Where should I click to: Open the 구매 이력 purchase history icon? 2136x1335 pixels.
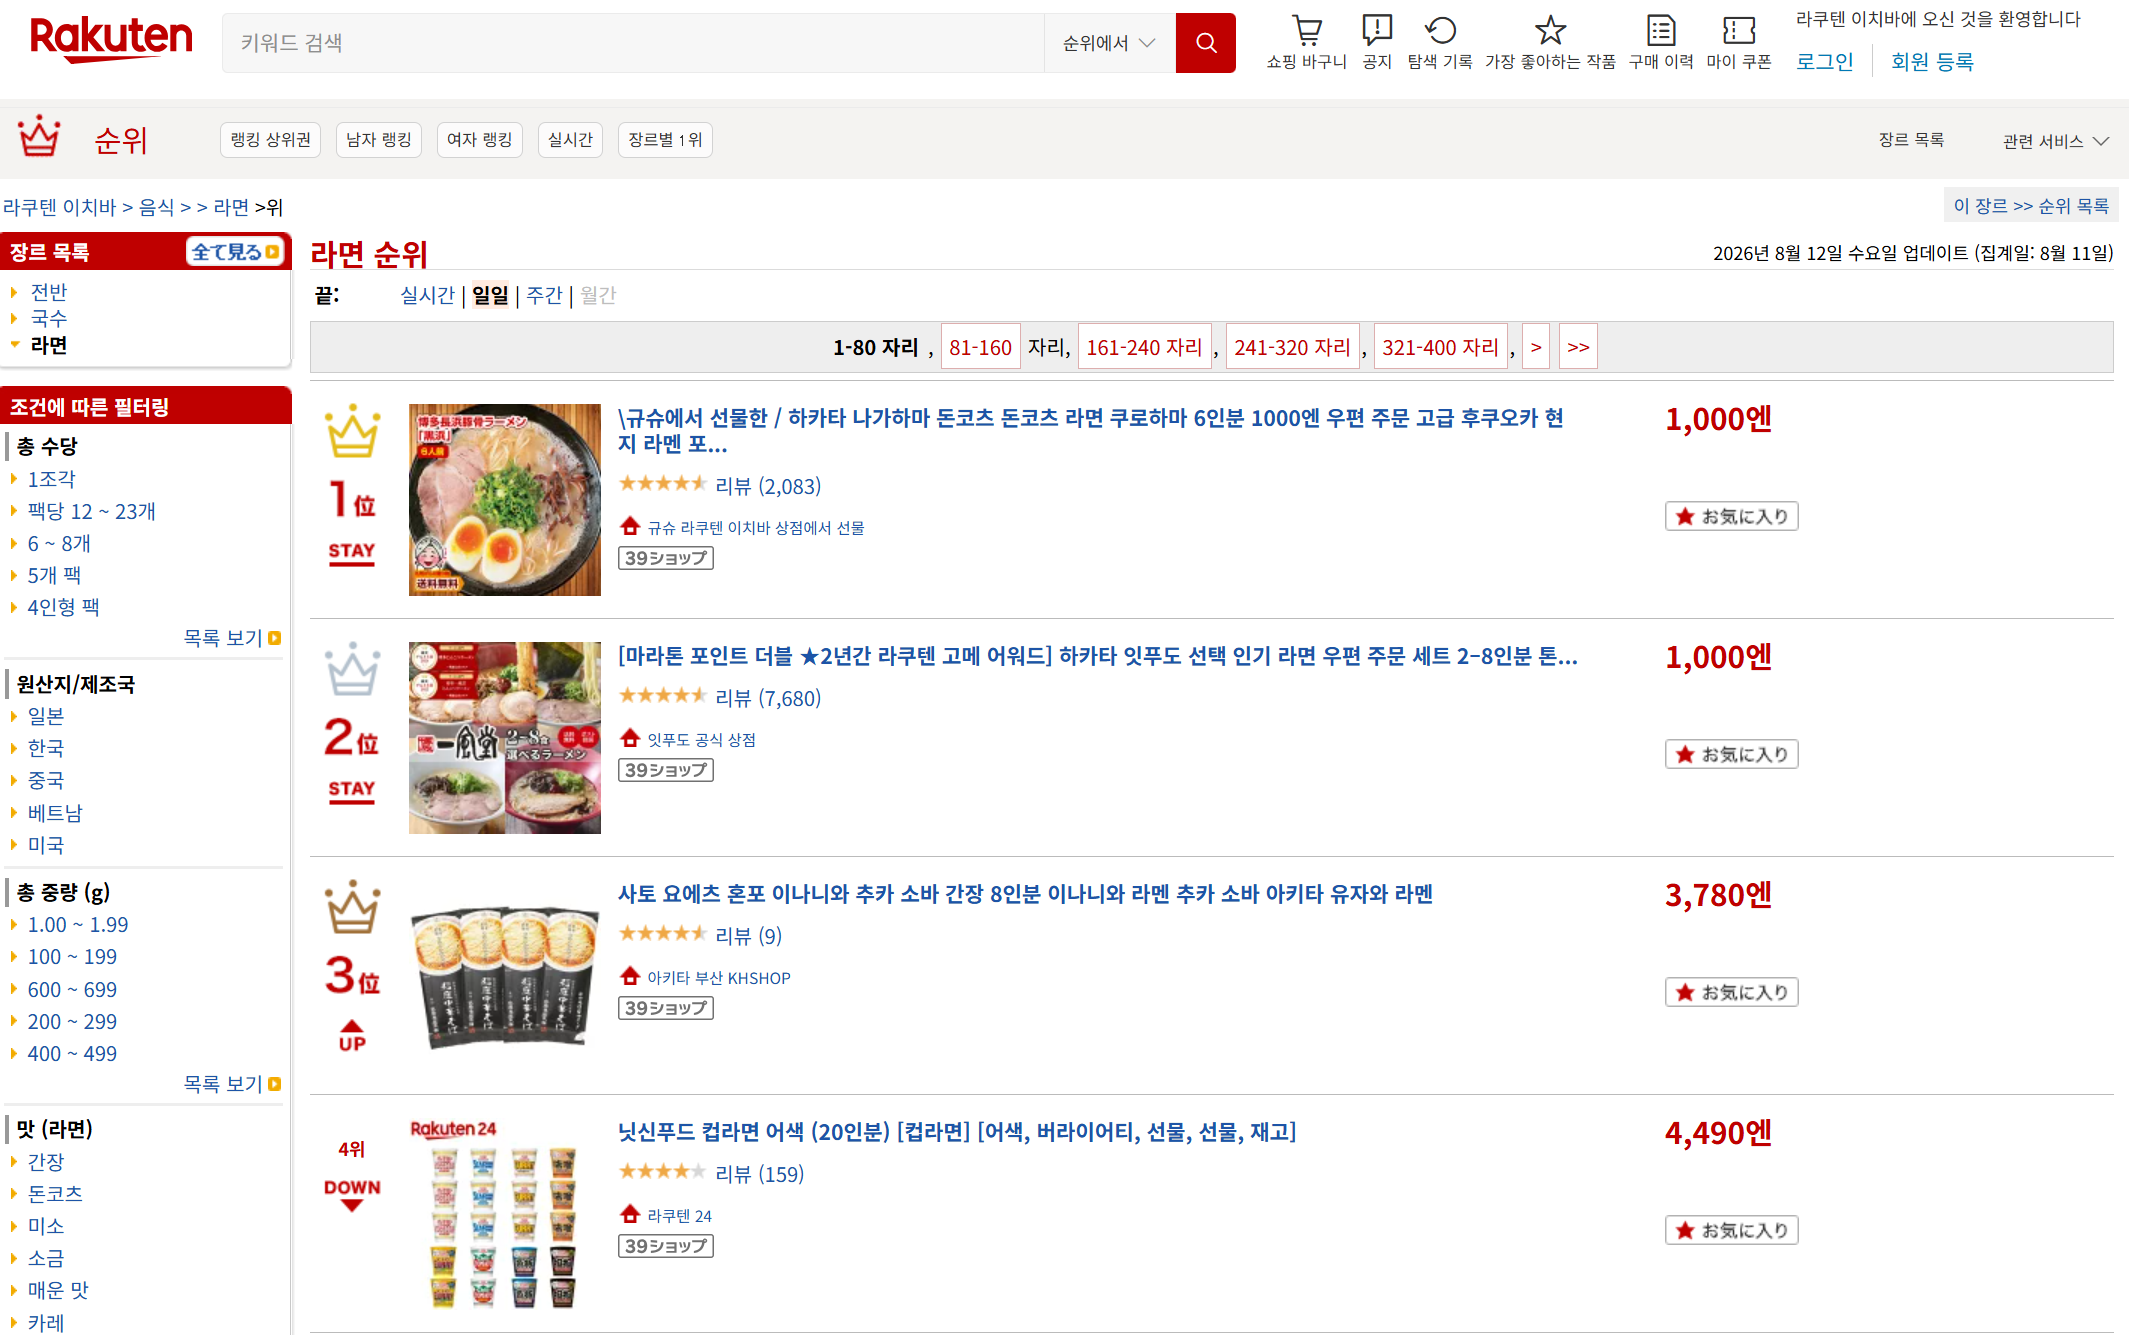[x=1661, y=30]
